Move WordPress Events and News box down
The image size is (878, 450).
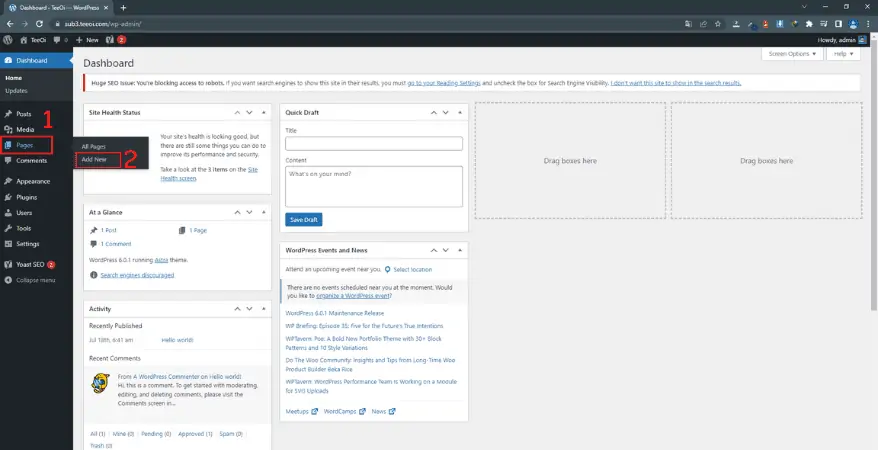[x=445, y=251]
